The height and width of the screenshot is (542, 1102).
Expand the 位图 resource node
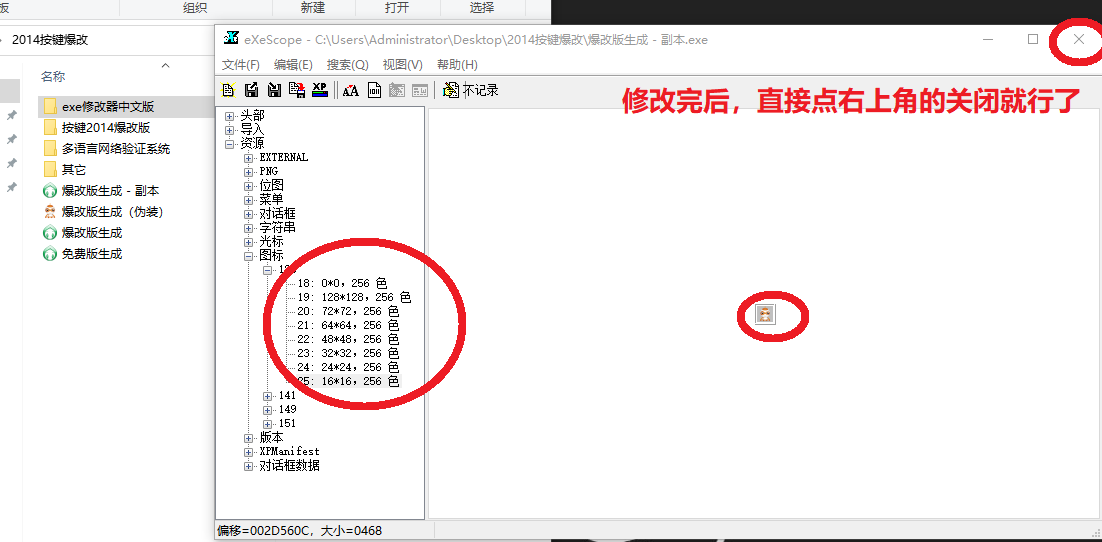pyautogui.click(x=249, y=186)
